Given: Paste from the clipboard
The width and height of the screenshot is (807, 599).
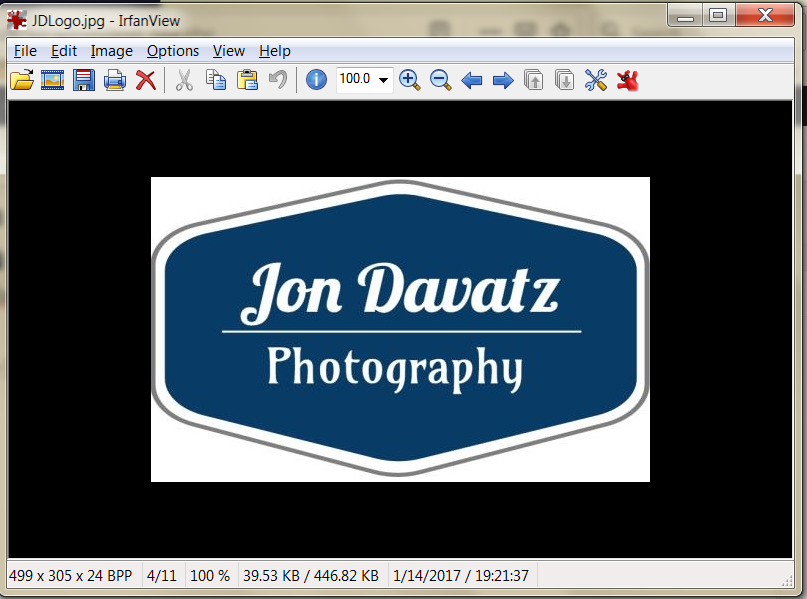Looking at the screenshot, I should (246, 80).
